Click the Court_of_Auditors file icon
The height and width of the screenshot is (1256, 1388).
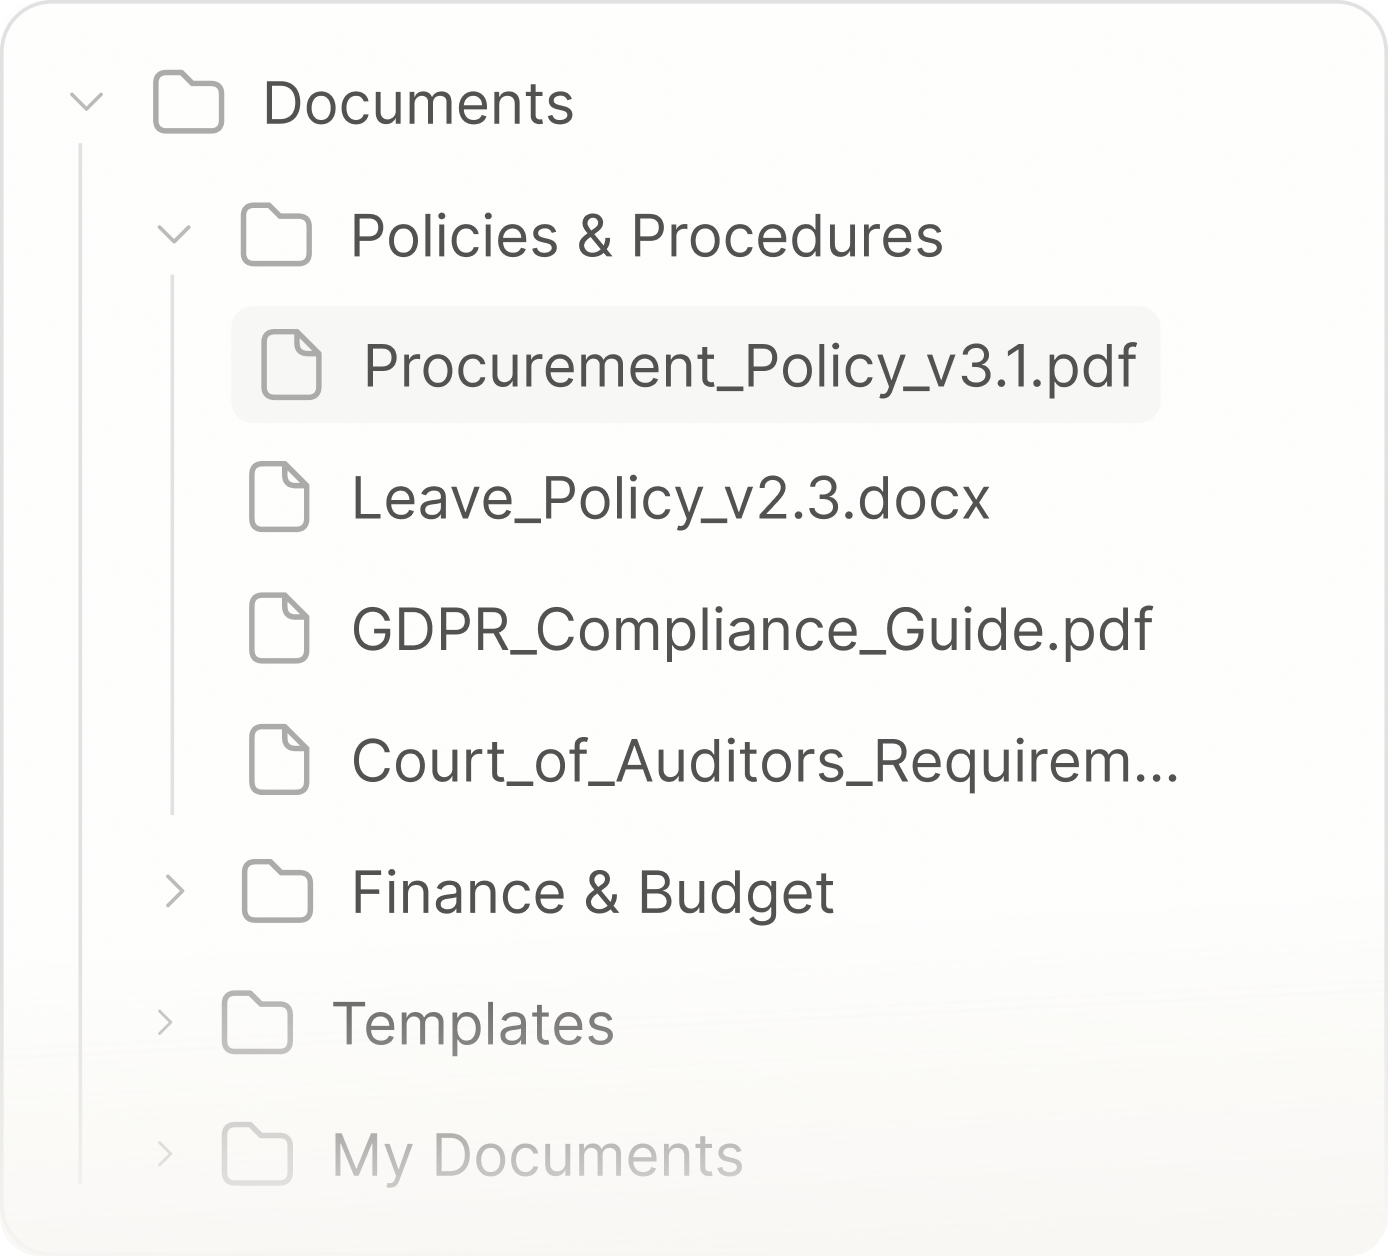pyautogui.click(x=279, y=760)
